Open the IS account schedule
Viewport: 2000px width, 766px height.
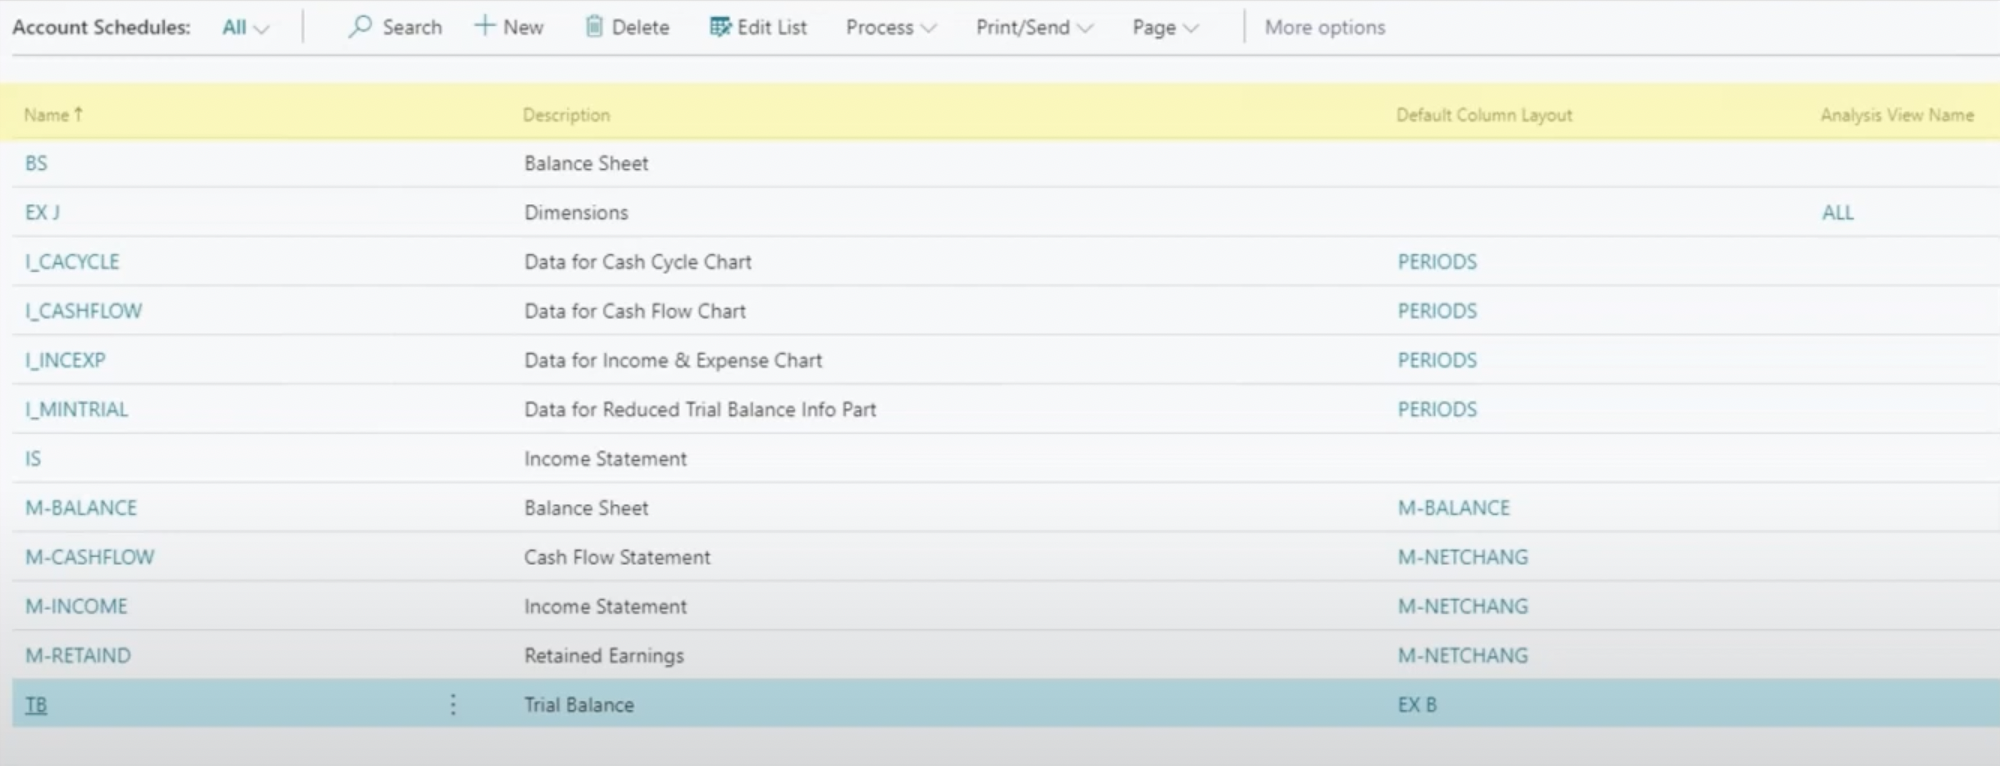(33, 458)
